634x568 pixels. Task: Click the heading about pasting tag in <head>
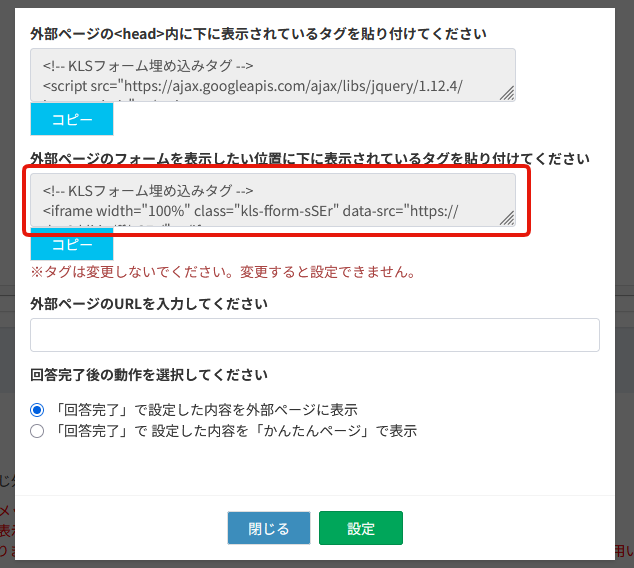258,34
